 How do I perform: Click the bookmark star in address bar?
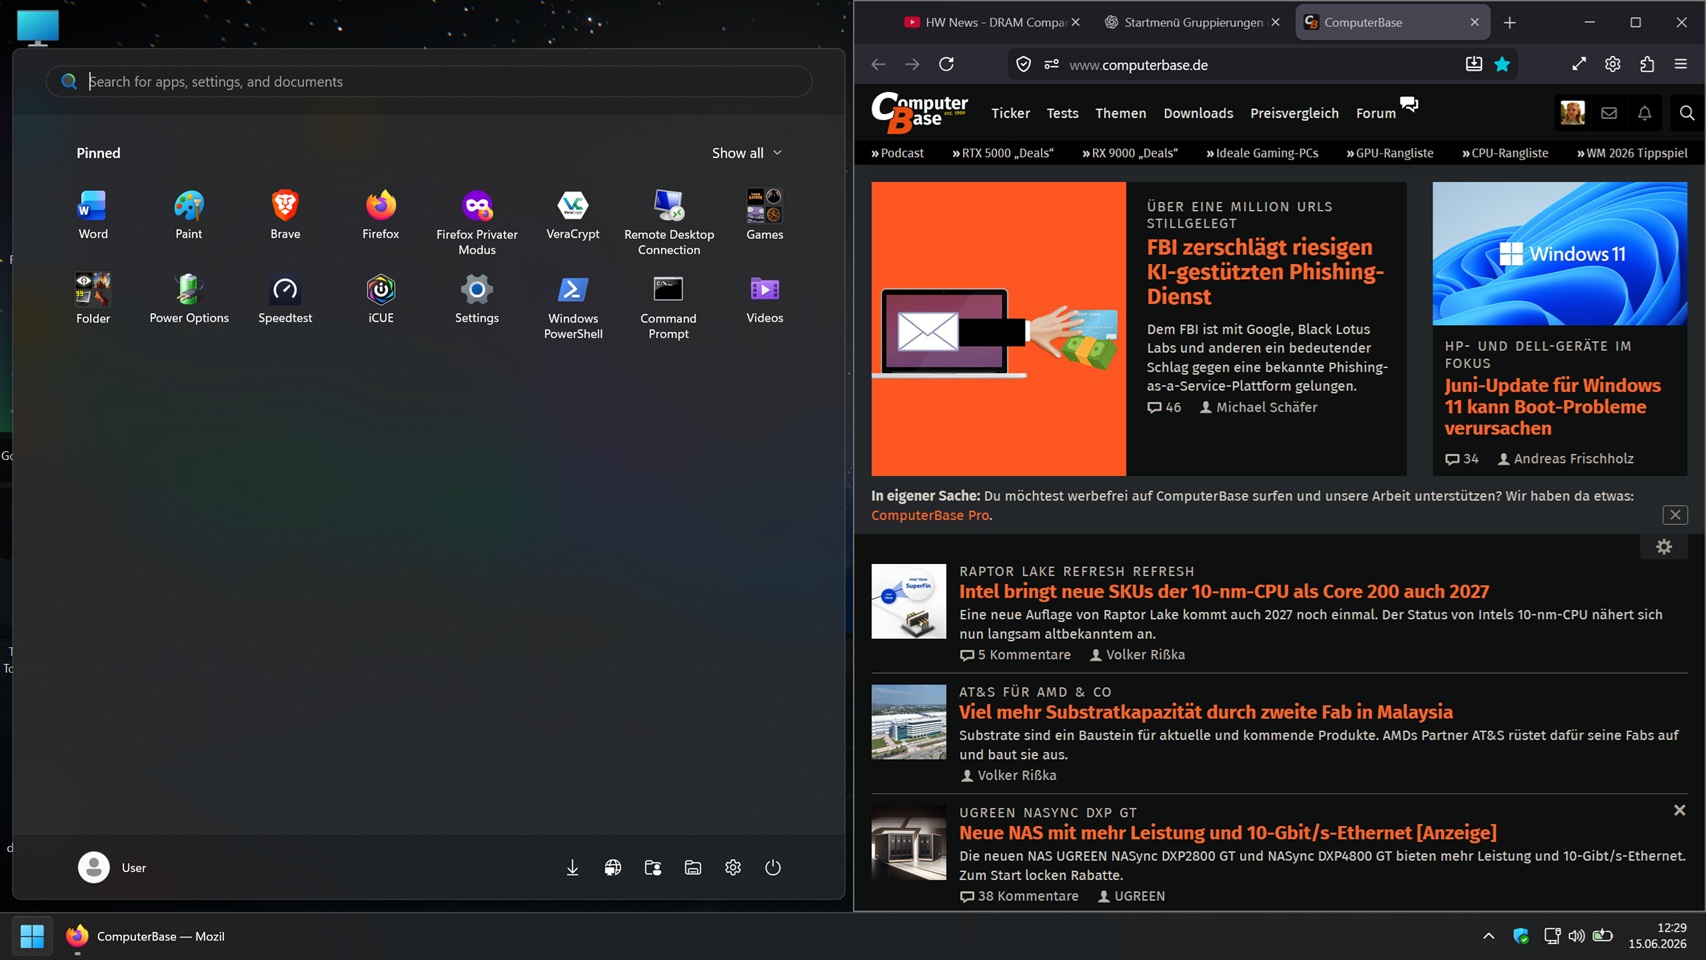click(x=1502, y=64)
